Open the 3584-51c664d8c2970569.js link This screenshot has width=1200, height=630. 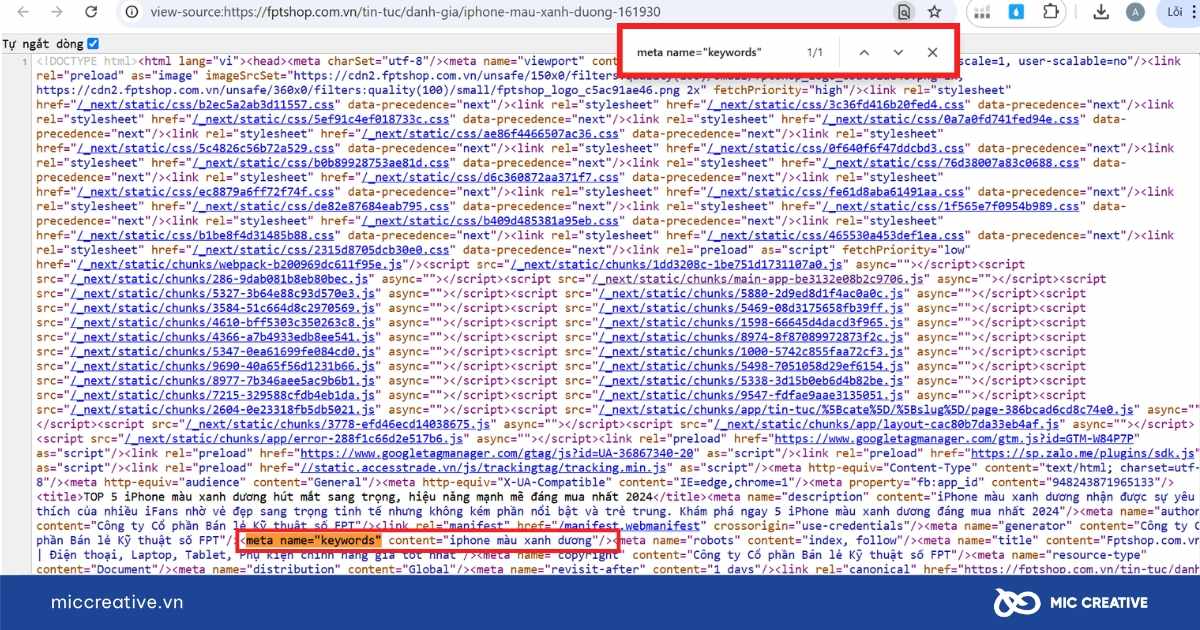(x=225, y=308)
